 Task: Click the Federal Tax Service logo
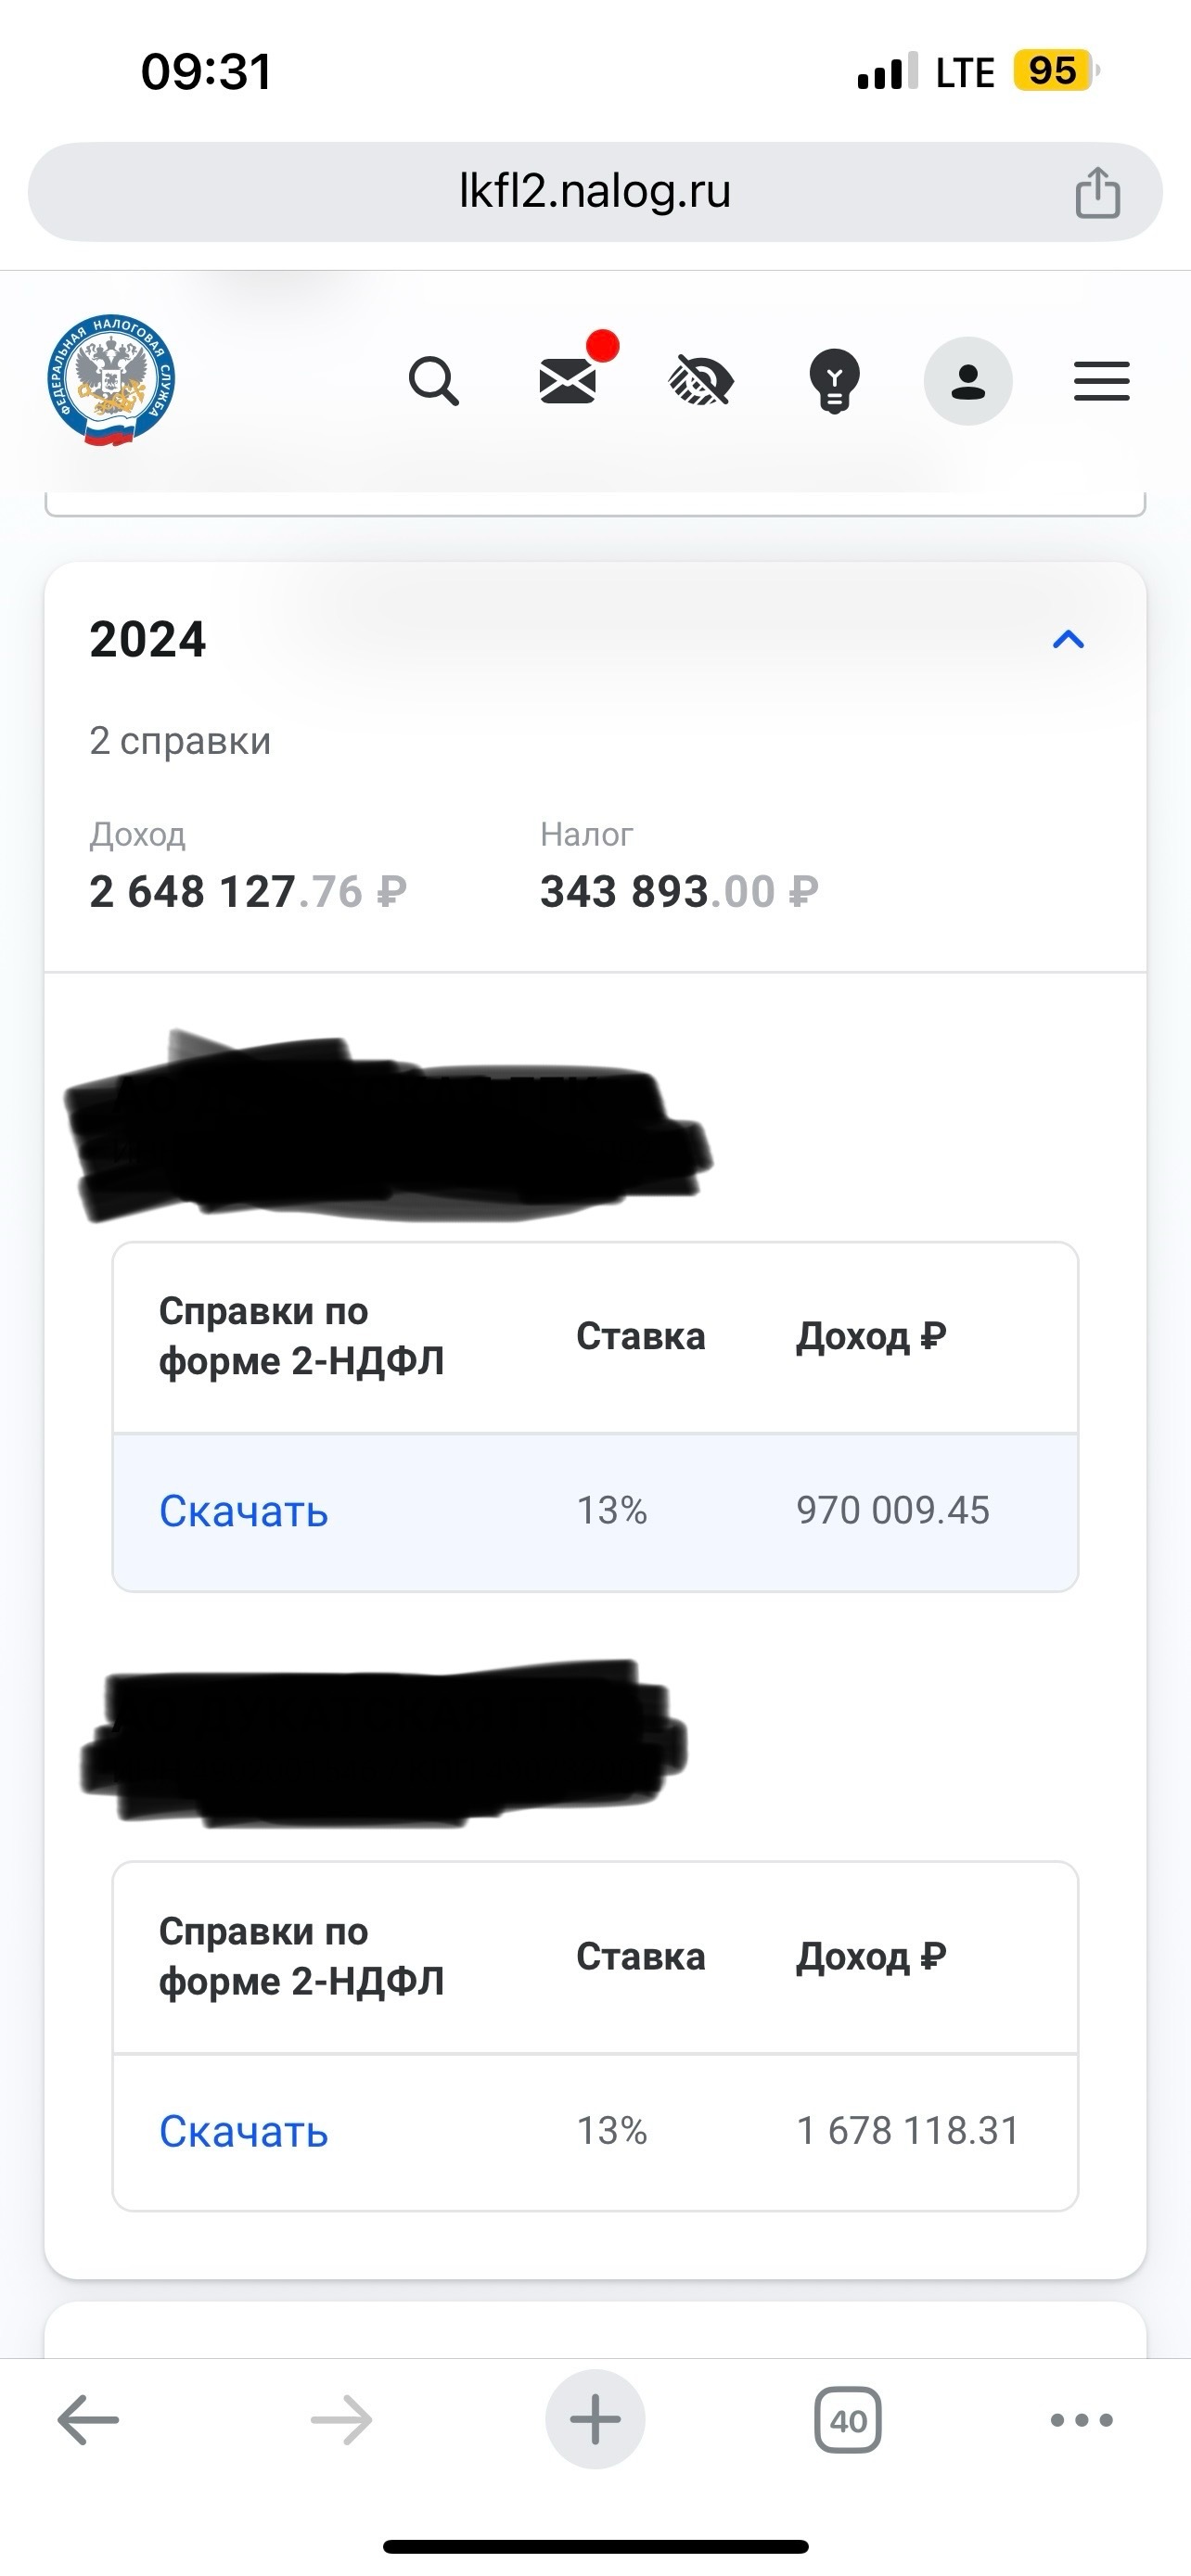[111, 381]
